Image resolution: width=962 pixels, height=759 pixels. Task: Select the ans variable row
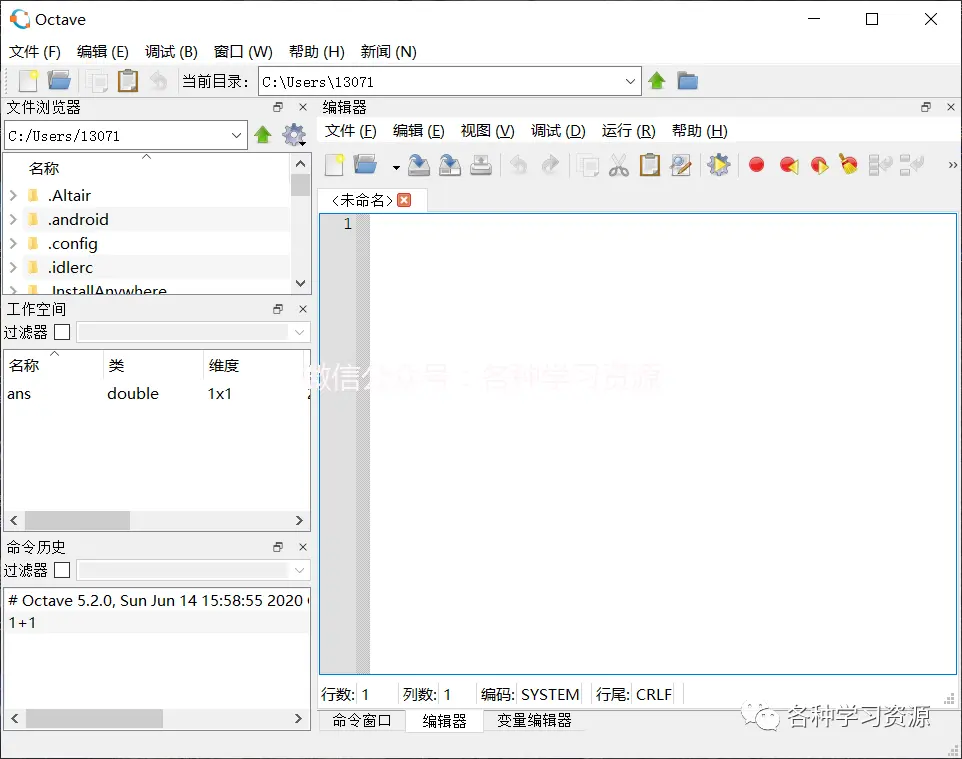point(156,393)
